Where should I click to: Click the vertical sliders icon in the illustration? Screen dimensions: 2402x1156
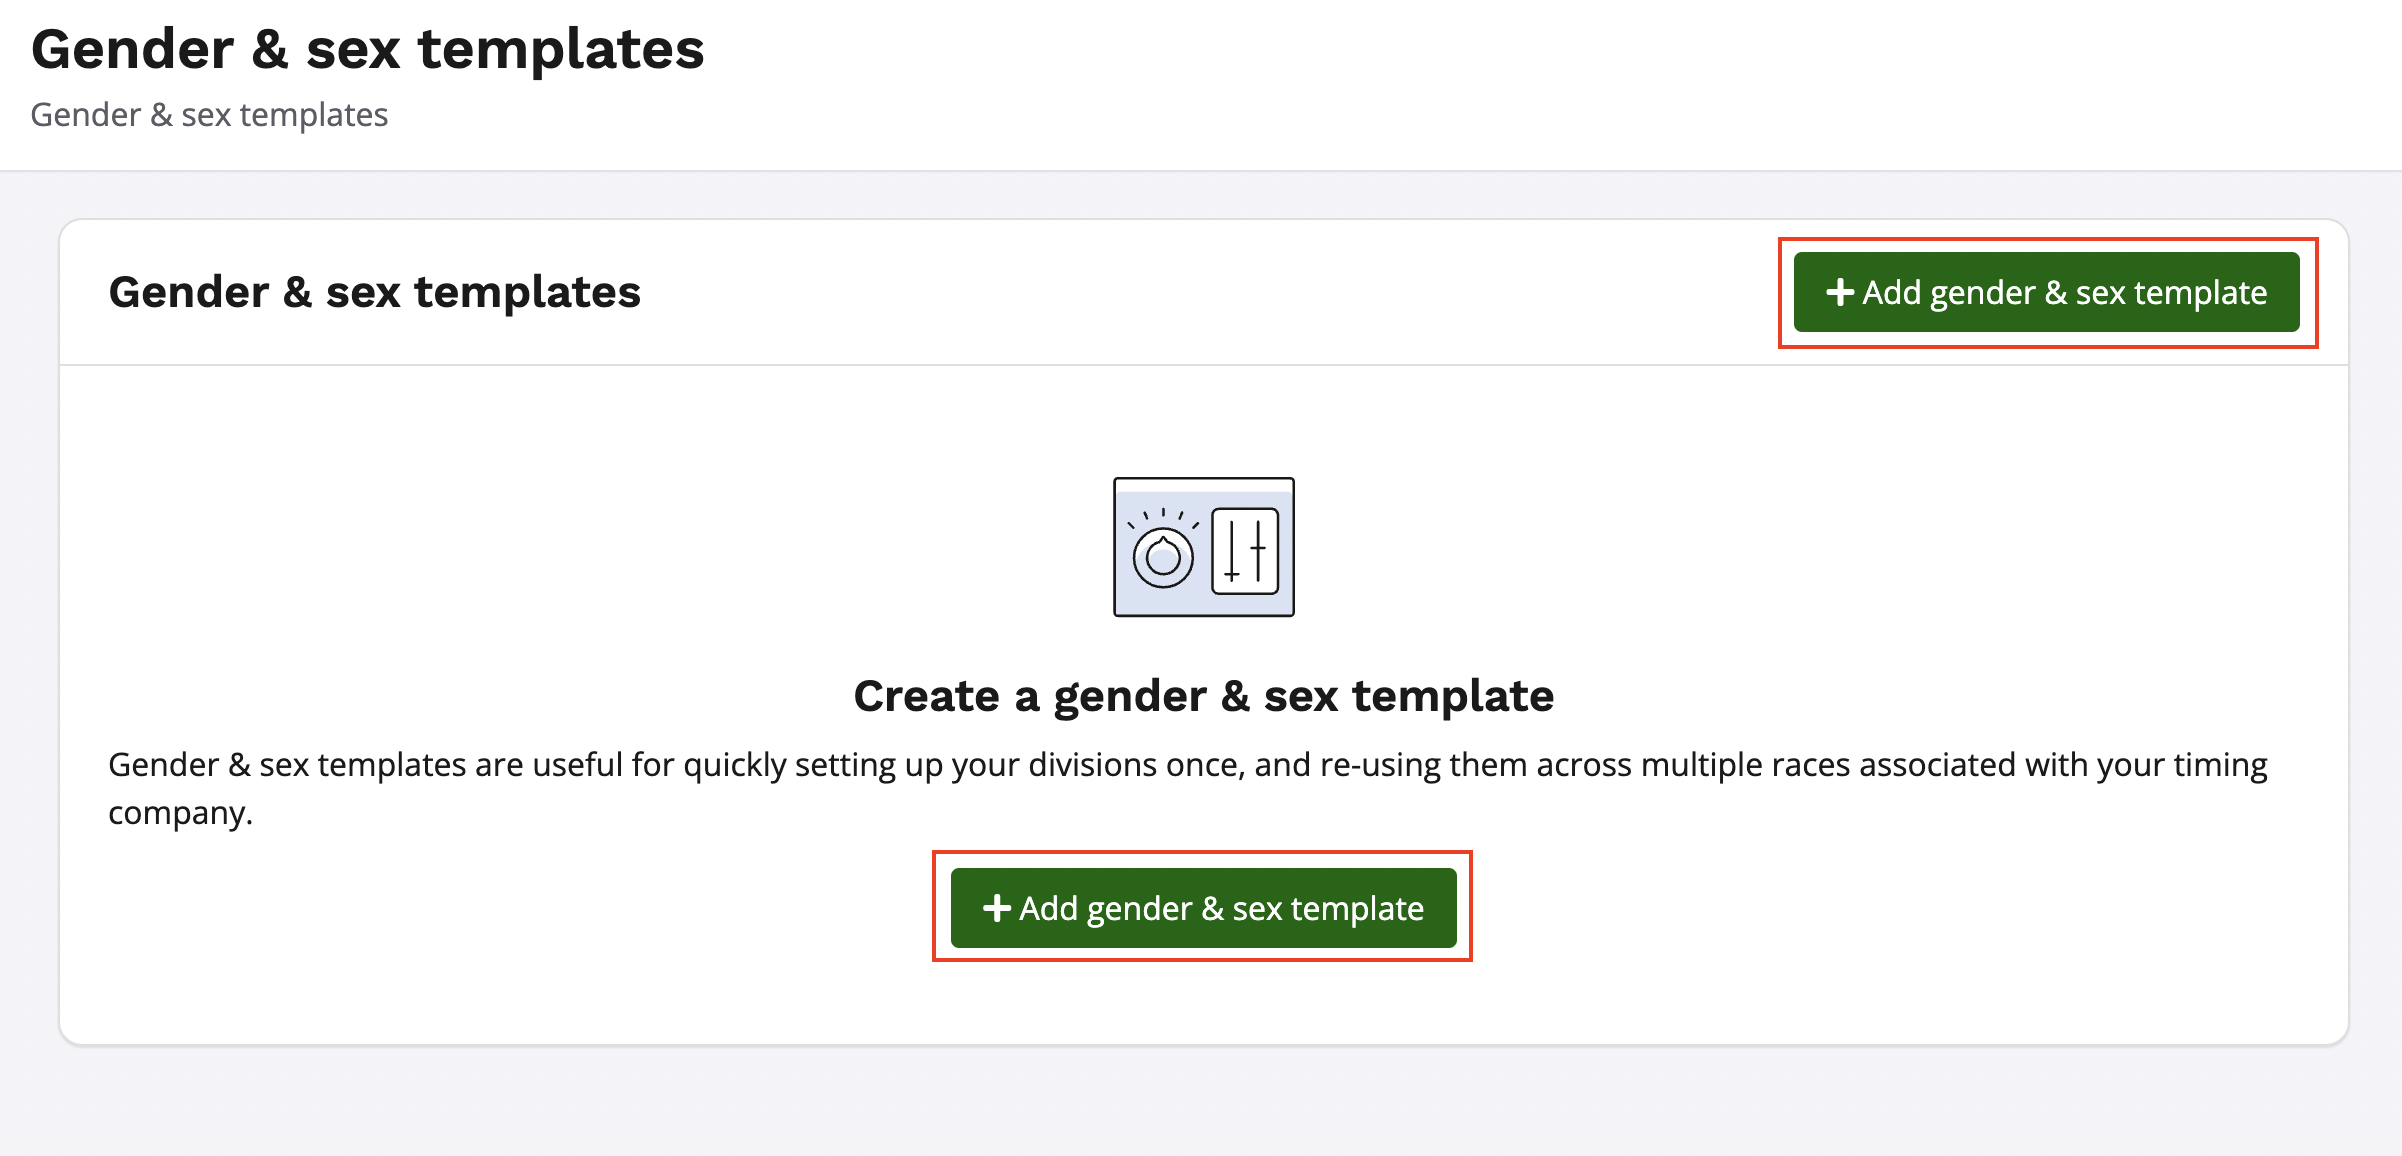tap(1243, 552)
